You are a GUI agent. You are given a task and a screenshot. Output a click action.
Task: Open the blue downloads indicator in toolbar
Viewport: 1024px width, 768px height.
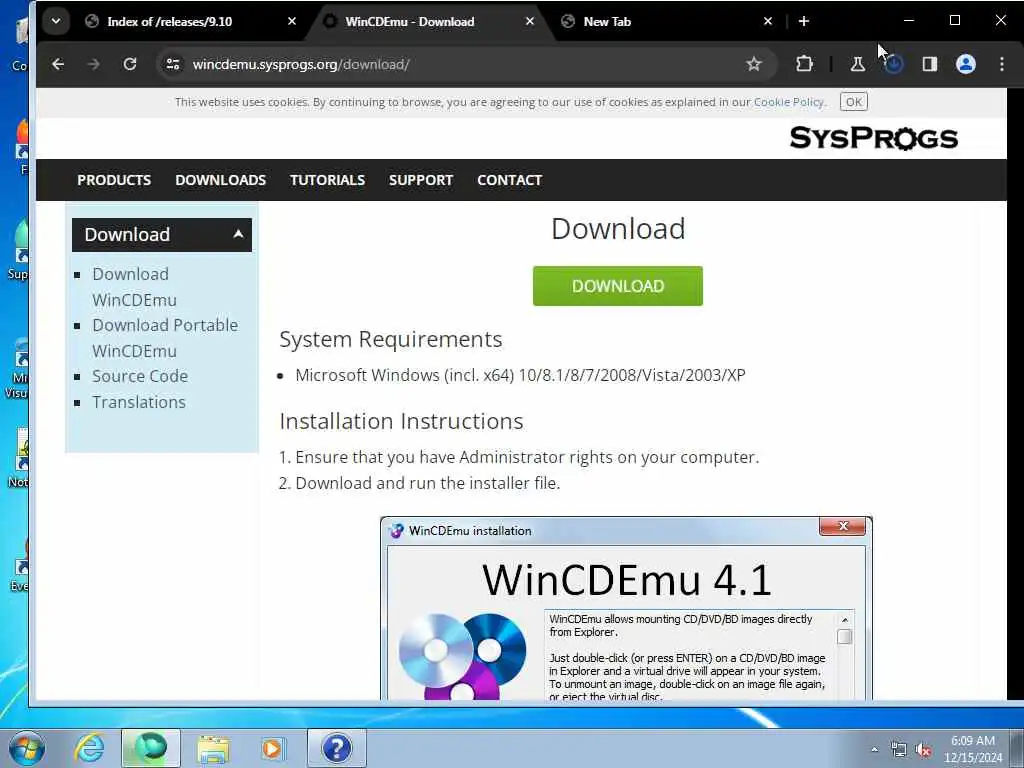coord(893,64)
